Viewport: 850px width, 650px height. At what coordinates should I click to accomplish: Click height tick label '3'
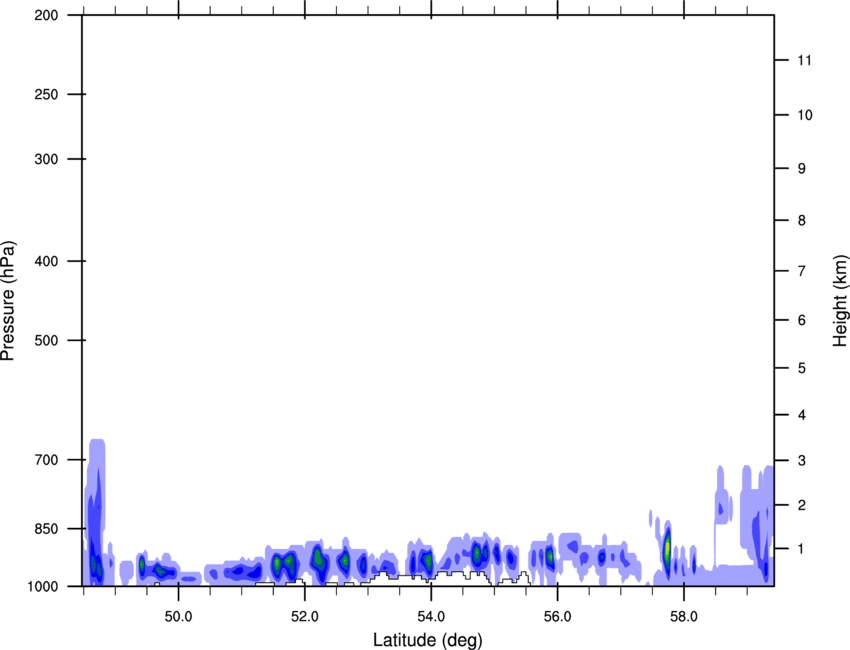[802, 460]
